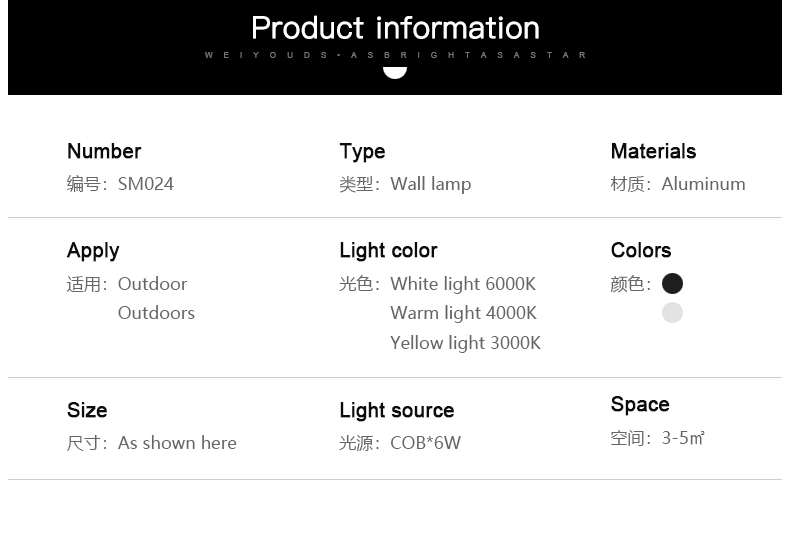
Task: Click White light 6000K option
Action: (463, 284)
